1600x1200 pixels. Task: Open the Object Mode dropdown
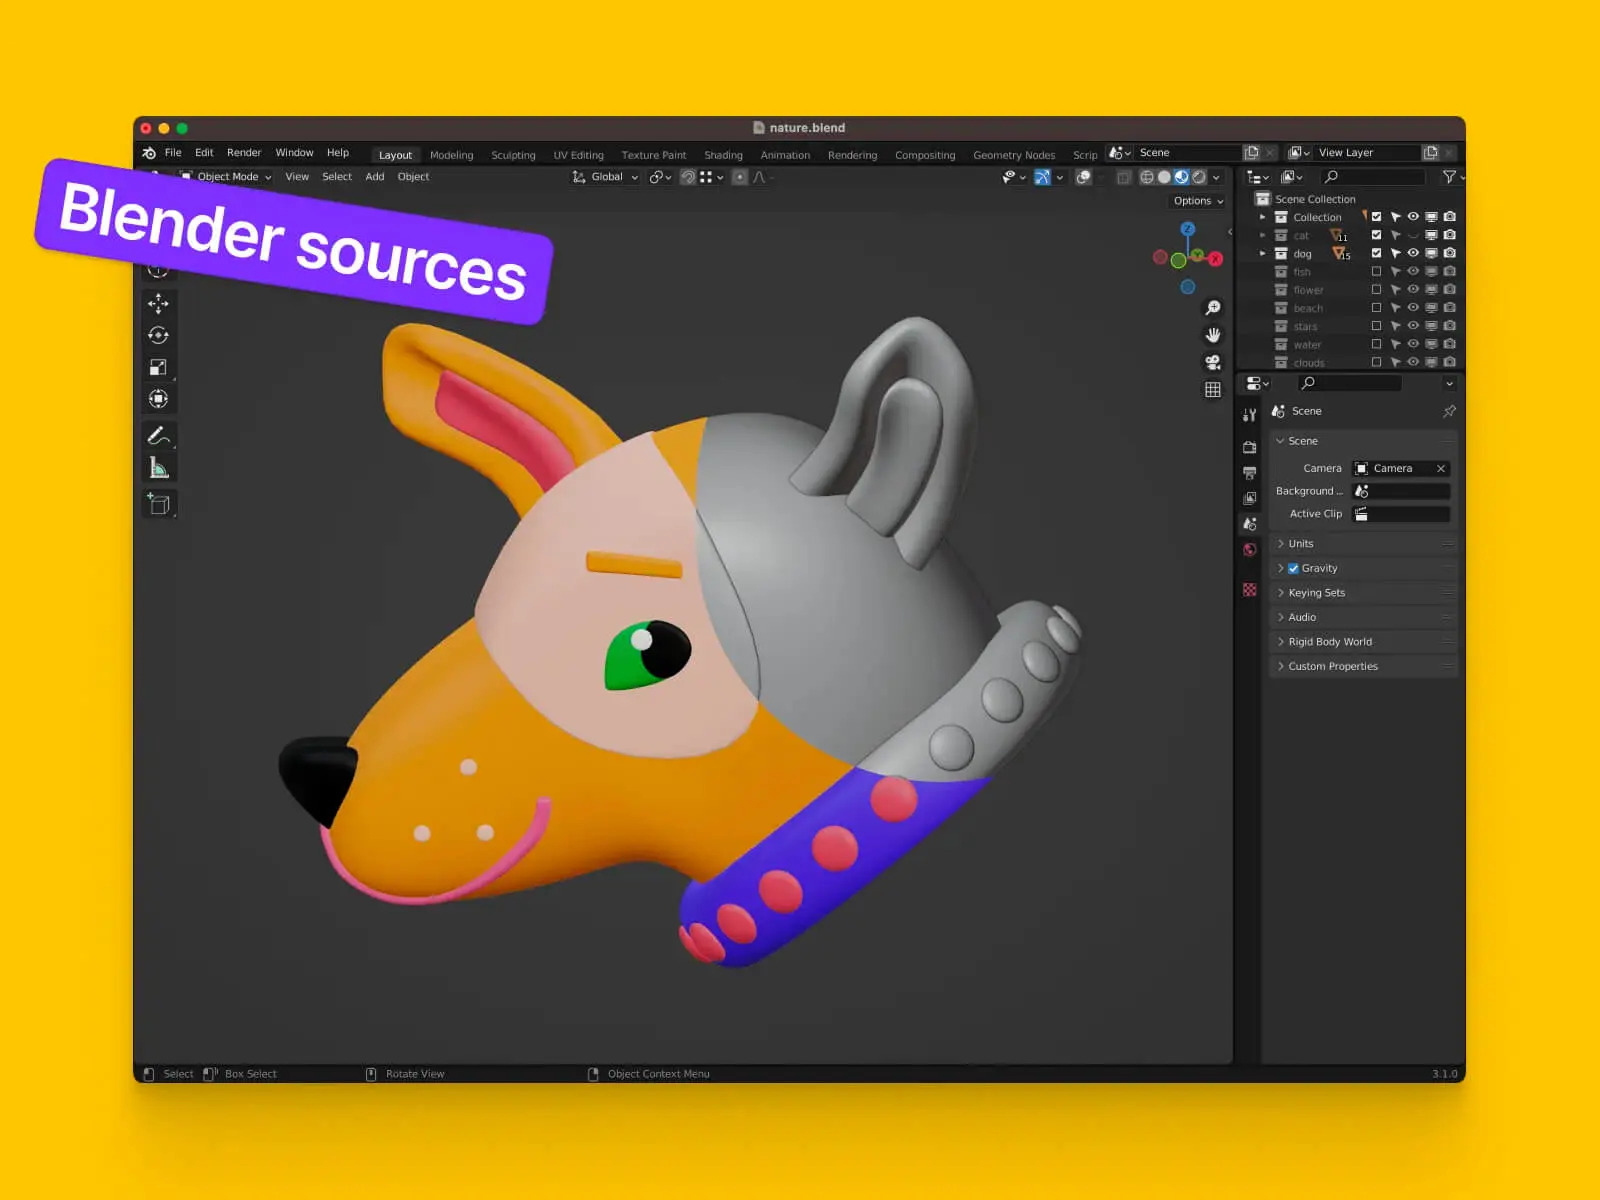(227, 177)
